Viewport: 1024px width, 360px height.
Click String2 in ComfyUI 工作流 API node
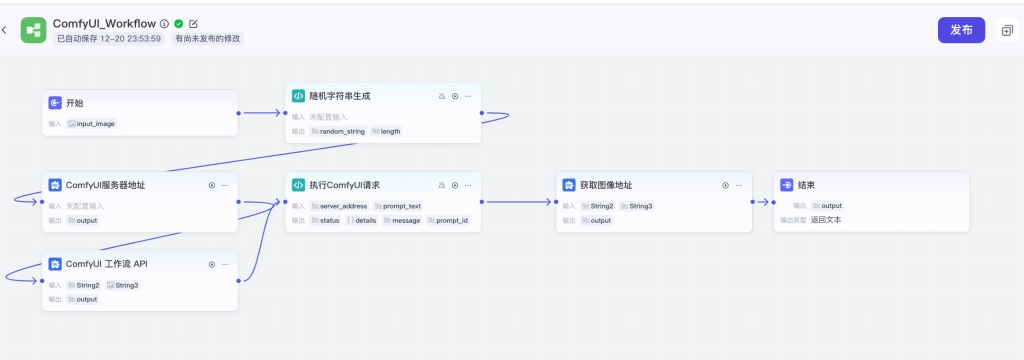tap(84, 285)
